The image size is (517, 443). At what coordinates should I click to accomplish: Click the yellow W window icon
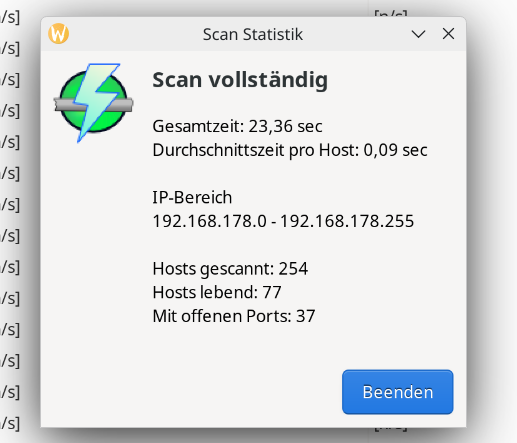tap(59, 34)
